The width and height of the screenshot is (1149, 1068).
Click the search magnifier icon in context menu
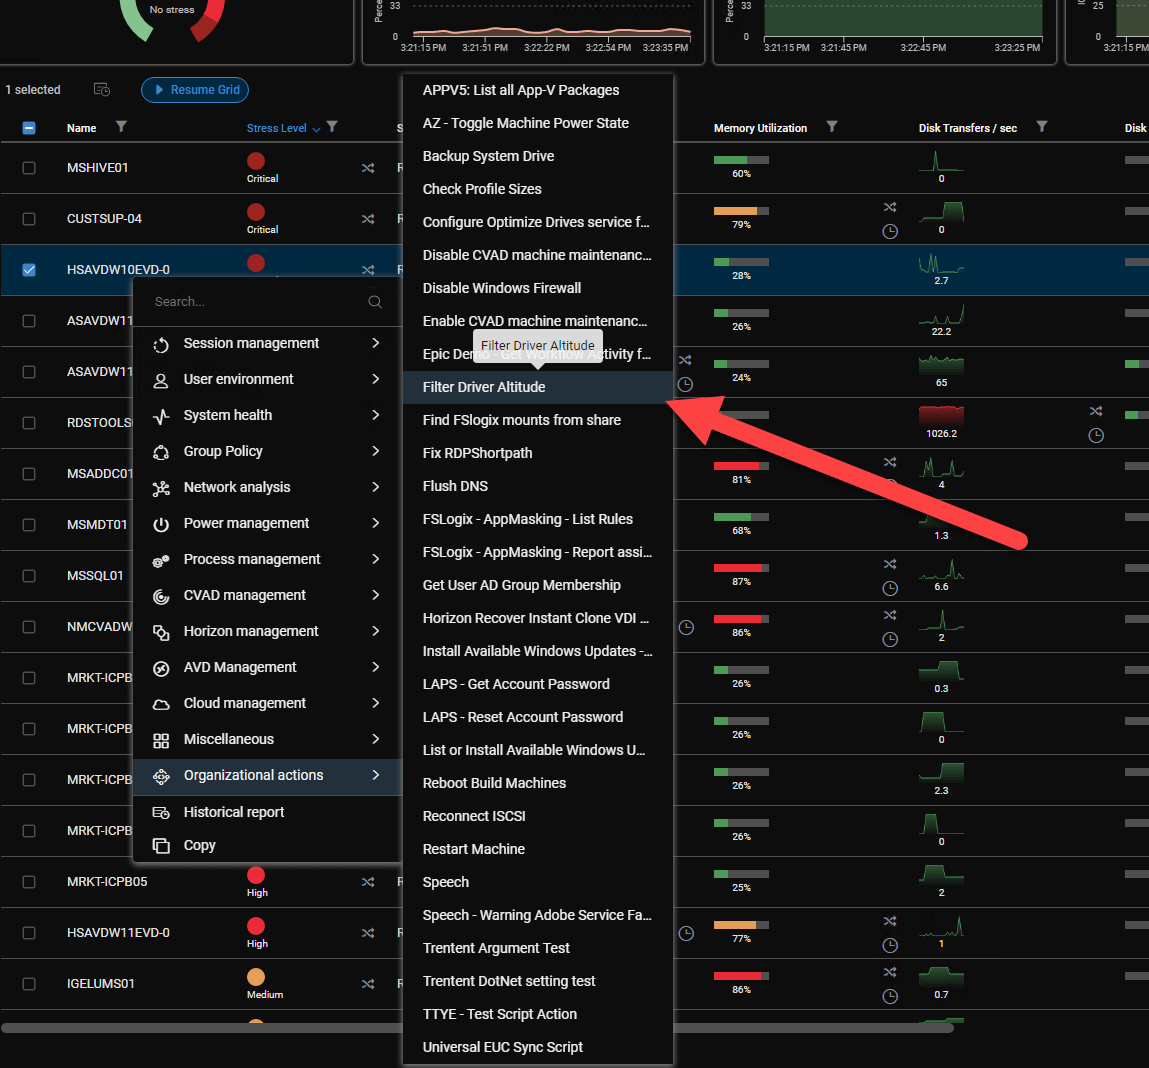375,302
